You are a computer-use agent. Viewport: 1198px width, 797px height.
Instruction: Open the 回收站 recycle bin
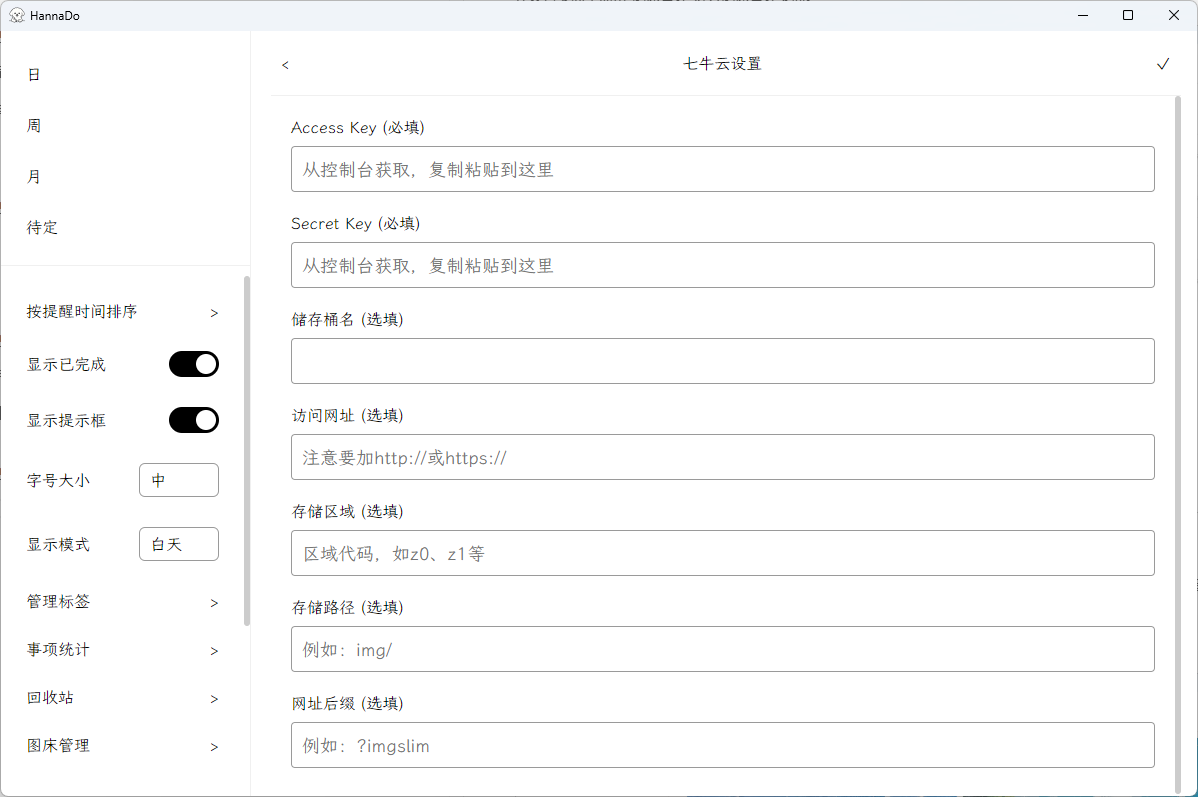tap(122, 698)
